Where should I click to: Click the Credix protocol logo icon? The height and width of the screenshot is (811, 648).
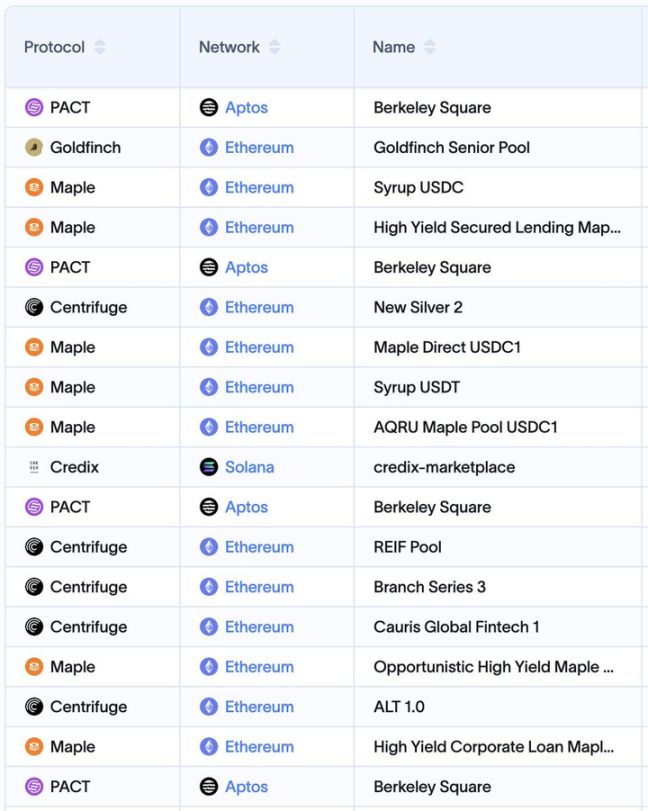click(34, 467)
